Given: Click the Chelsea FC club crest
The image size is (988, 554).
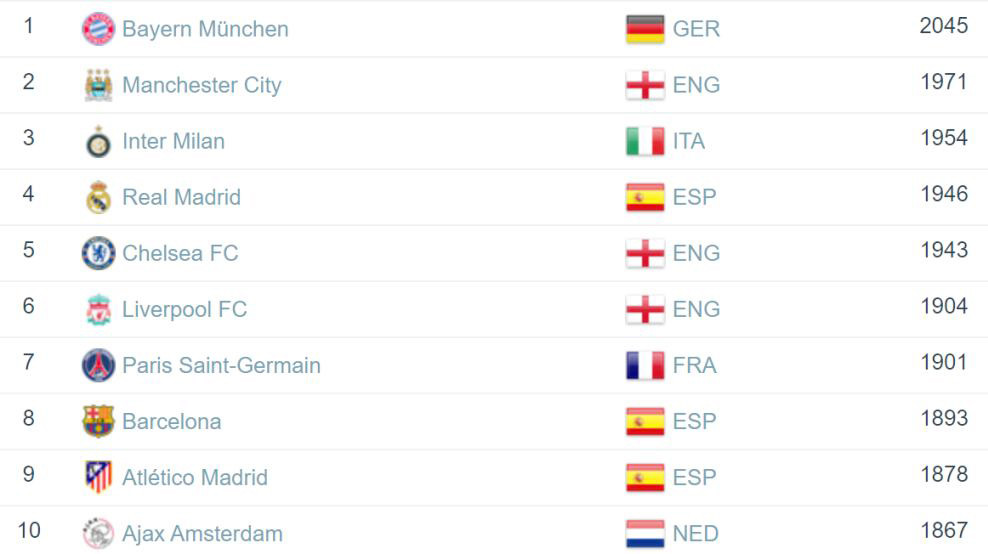Looking at the screenshot, I should click(x=98, y=253).
